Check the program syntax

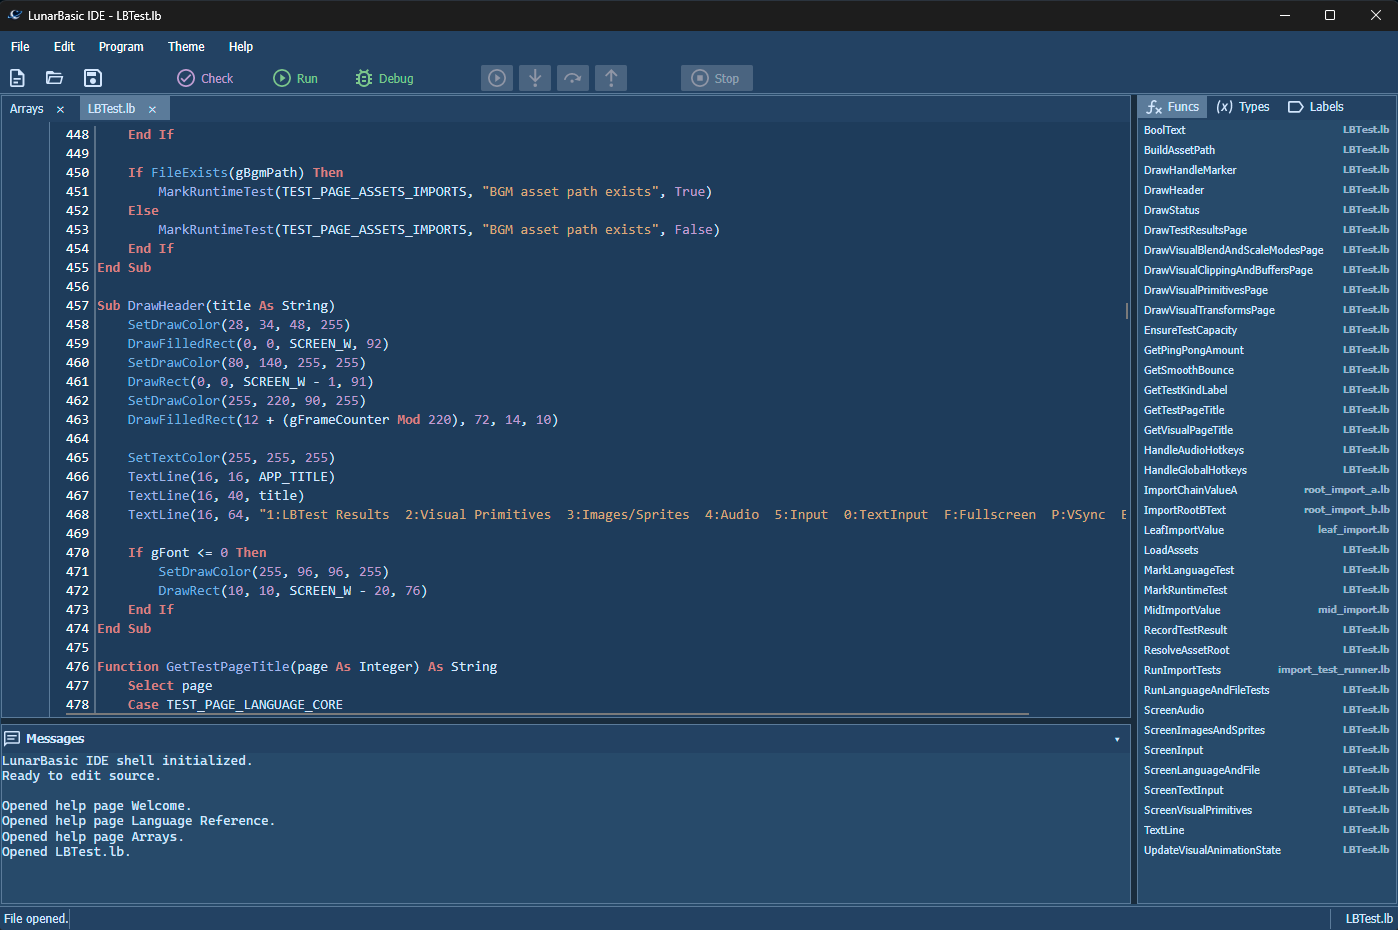click(204, 77)
